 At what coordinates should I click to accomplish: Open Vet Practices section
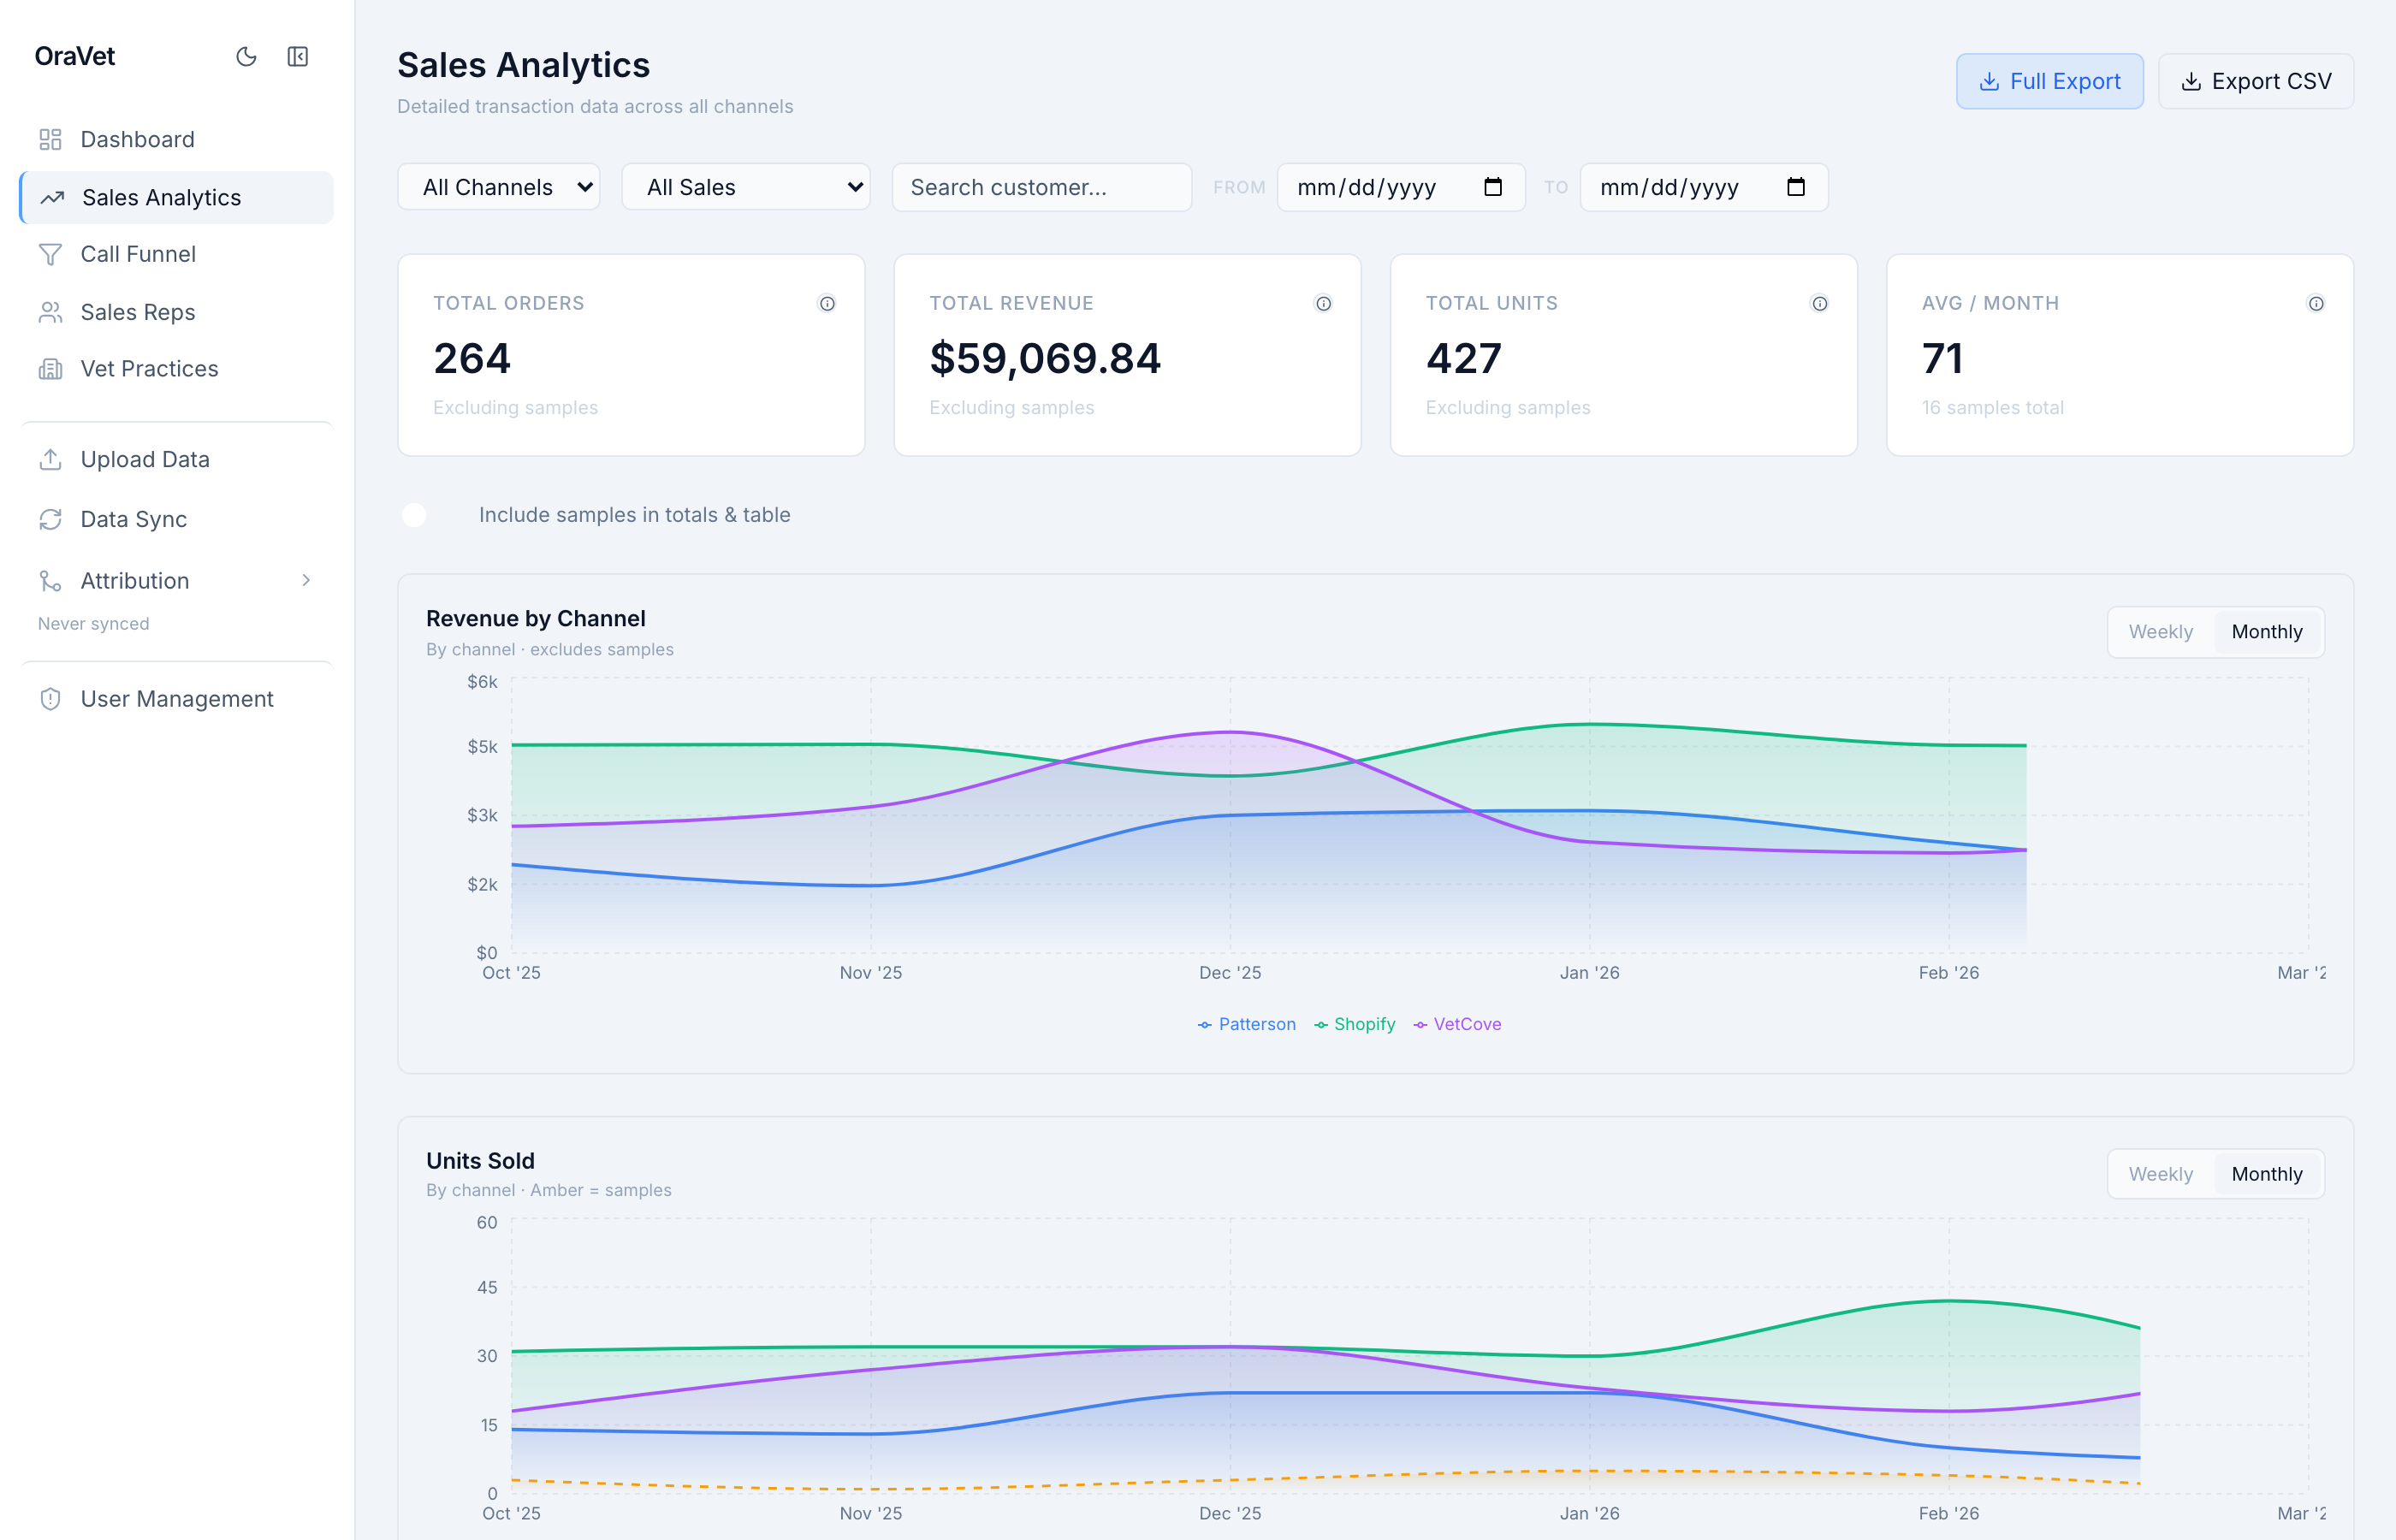coord(177,369)
